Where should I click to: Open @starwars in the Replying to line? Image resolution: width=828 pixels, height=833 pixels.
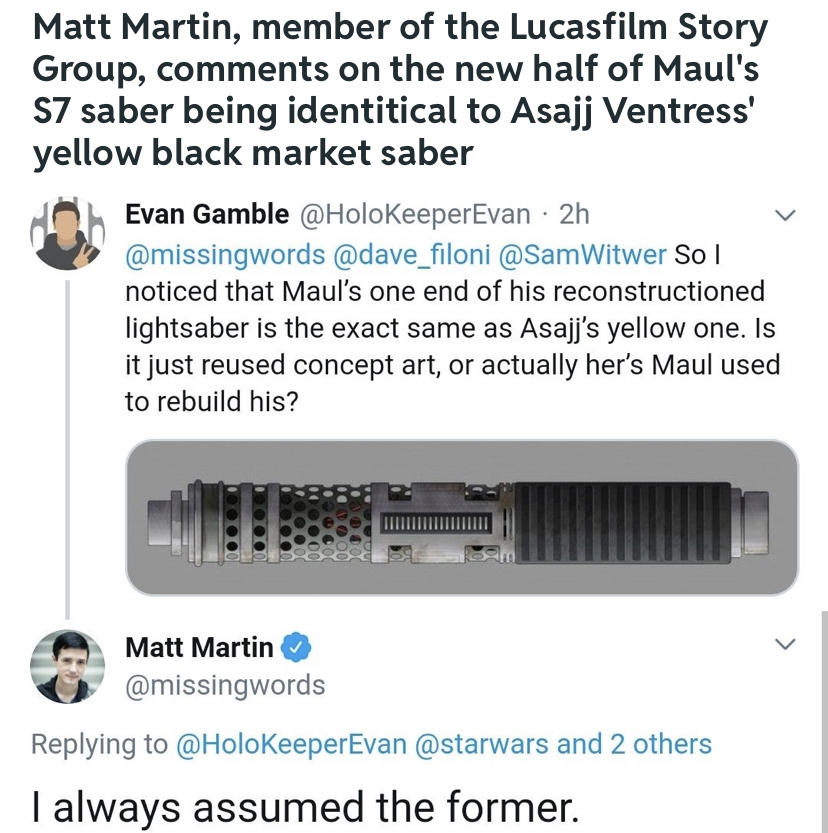481,744
